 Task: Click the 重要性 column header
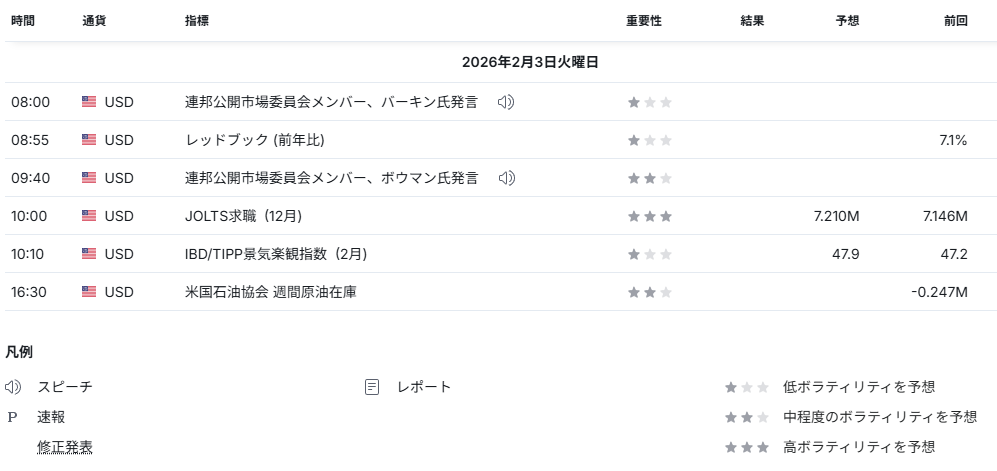click(x=644, y=21)
